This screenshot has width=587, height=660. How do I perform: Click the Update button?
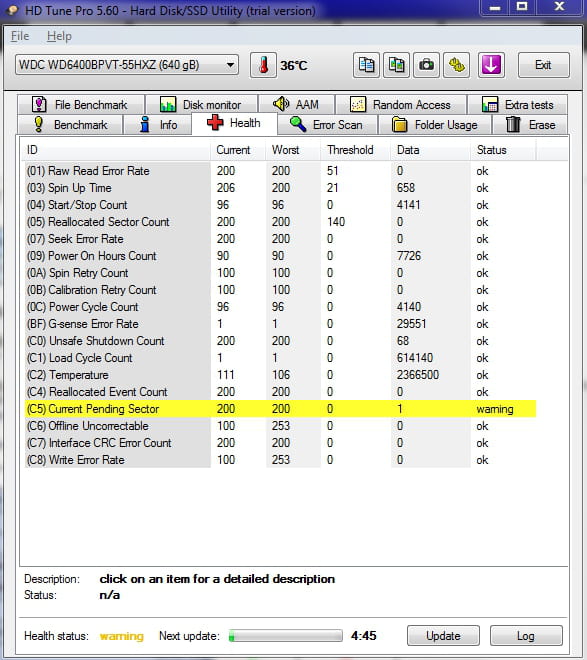click(443, 635)
